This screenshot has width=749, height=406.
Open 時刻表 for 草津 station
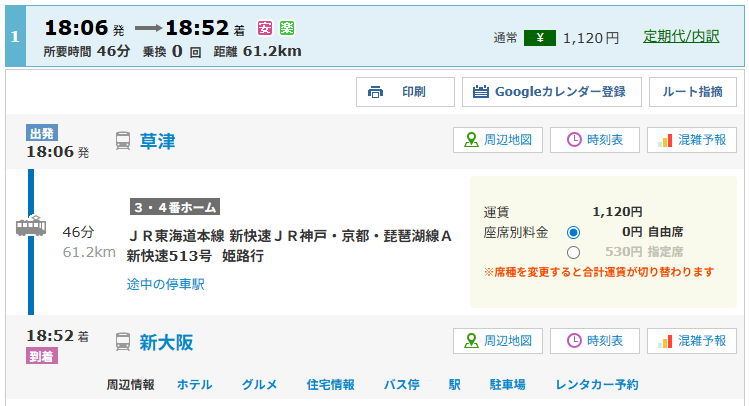tap(595, 140)
